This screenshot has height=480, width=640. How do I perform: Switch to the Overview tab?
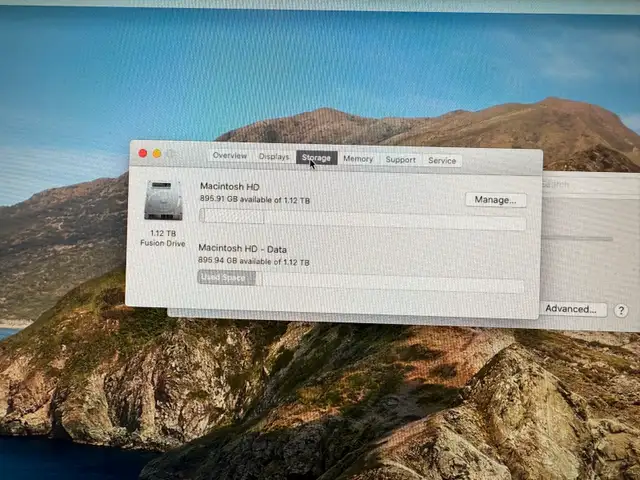230,156
